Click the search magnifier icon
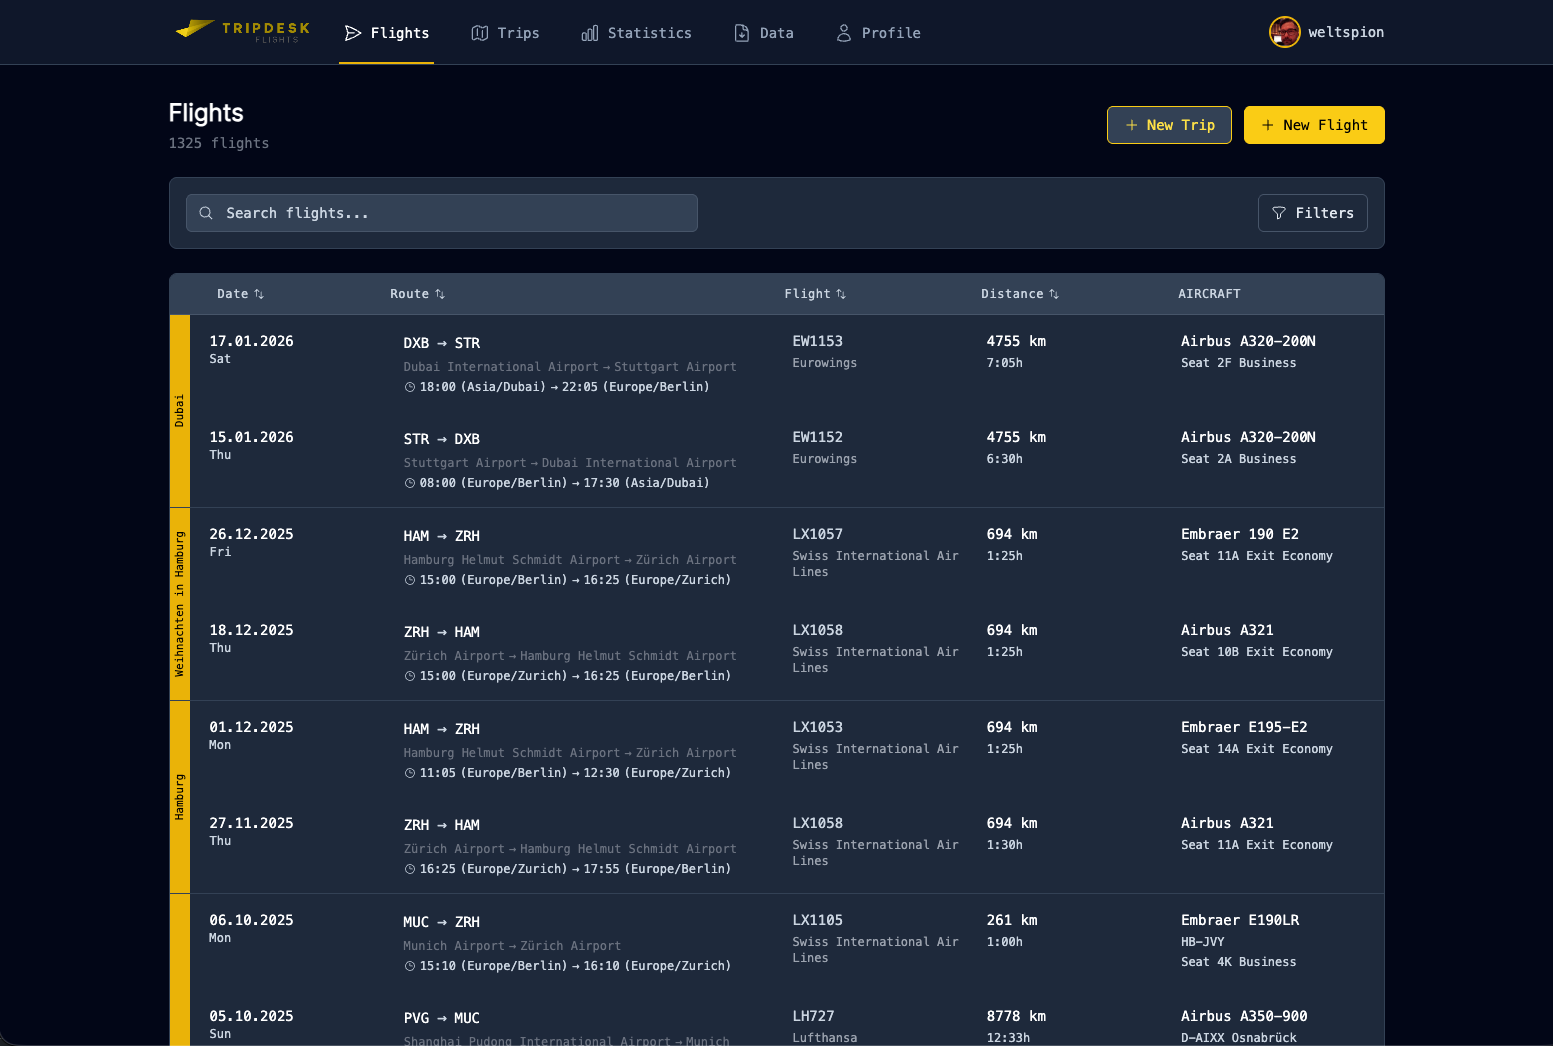The image size is (1553, 1046). (x=206, y=213)
